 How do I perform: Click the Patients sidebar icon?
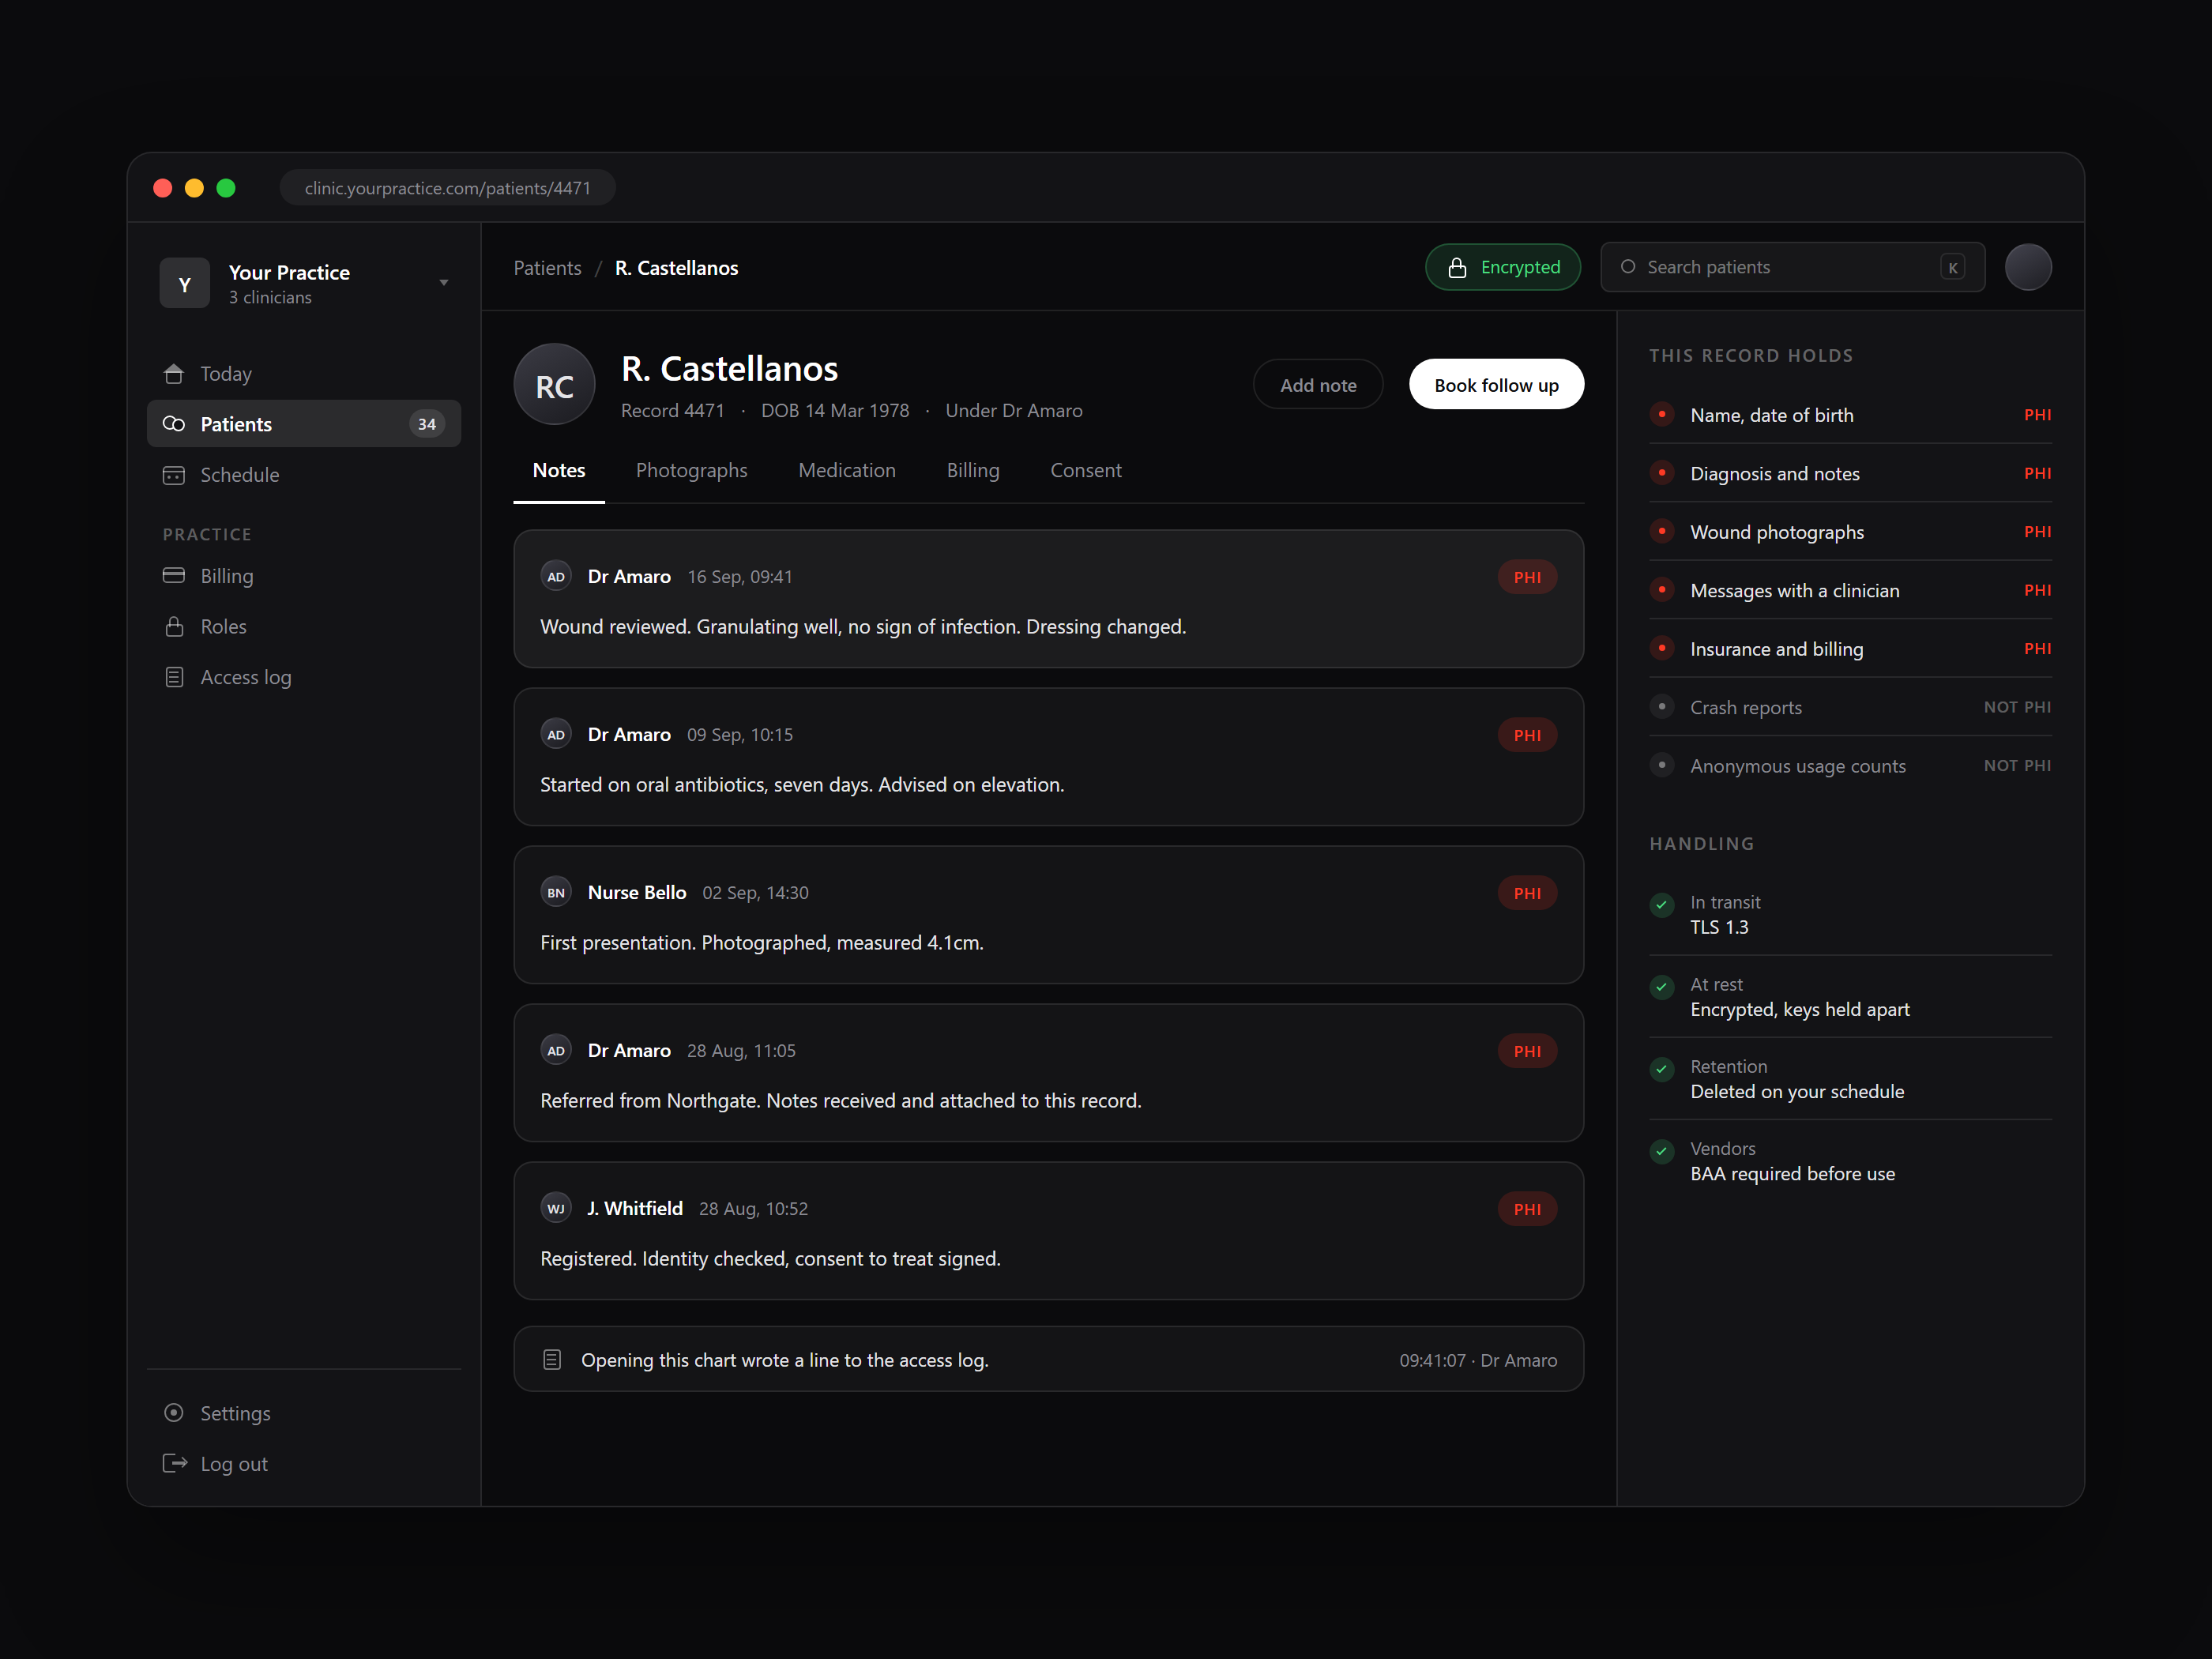(x=174, y=424)
